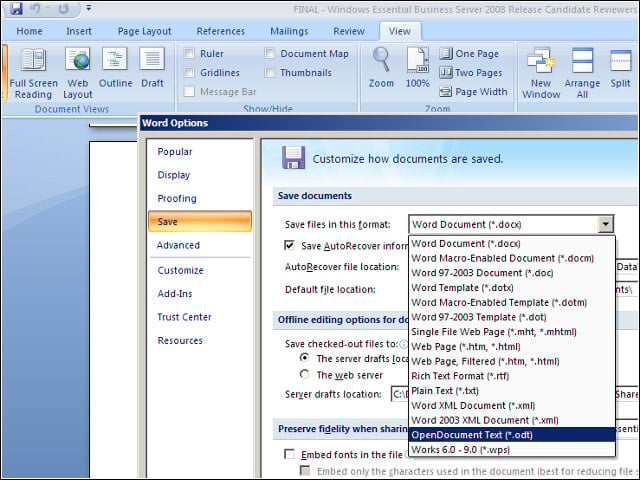Open the Home ribbon tab
This screenshot has height=480, width=640.
coord(29,31)
